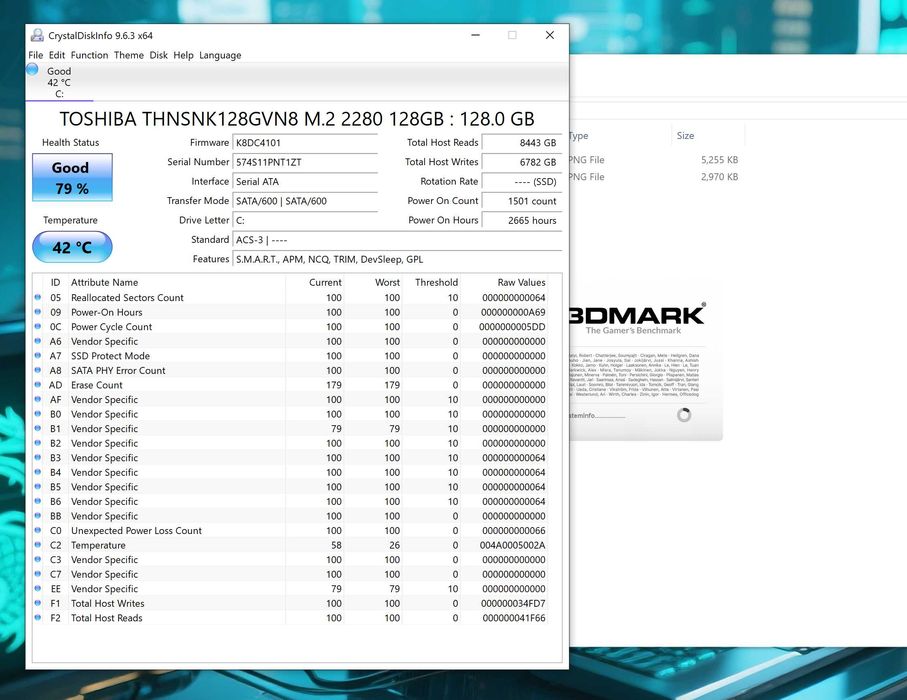Close the CrystalDiskInfo window
907x700 pixels.
(550, 35)
